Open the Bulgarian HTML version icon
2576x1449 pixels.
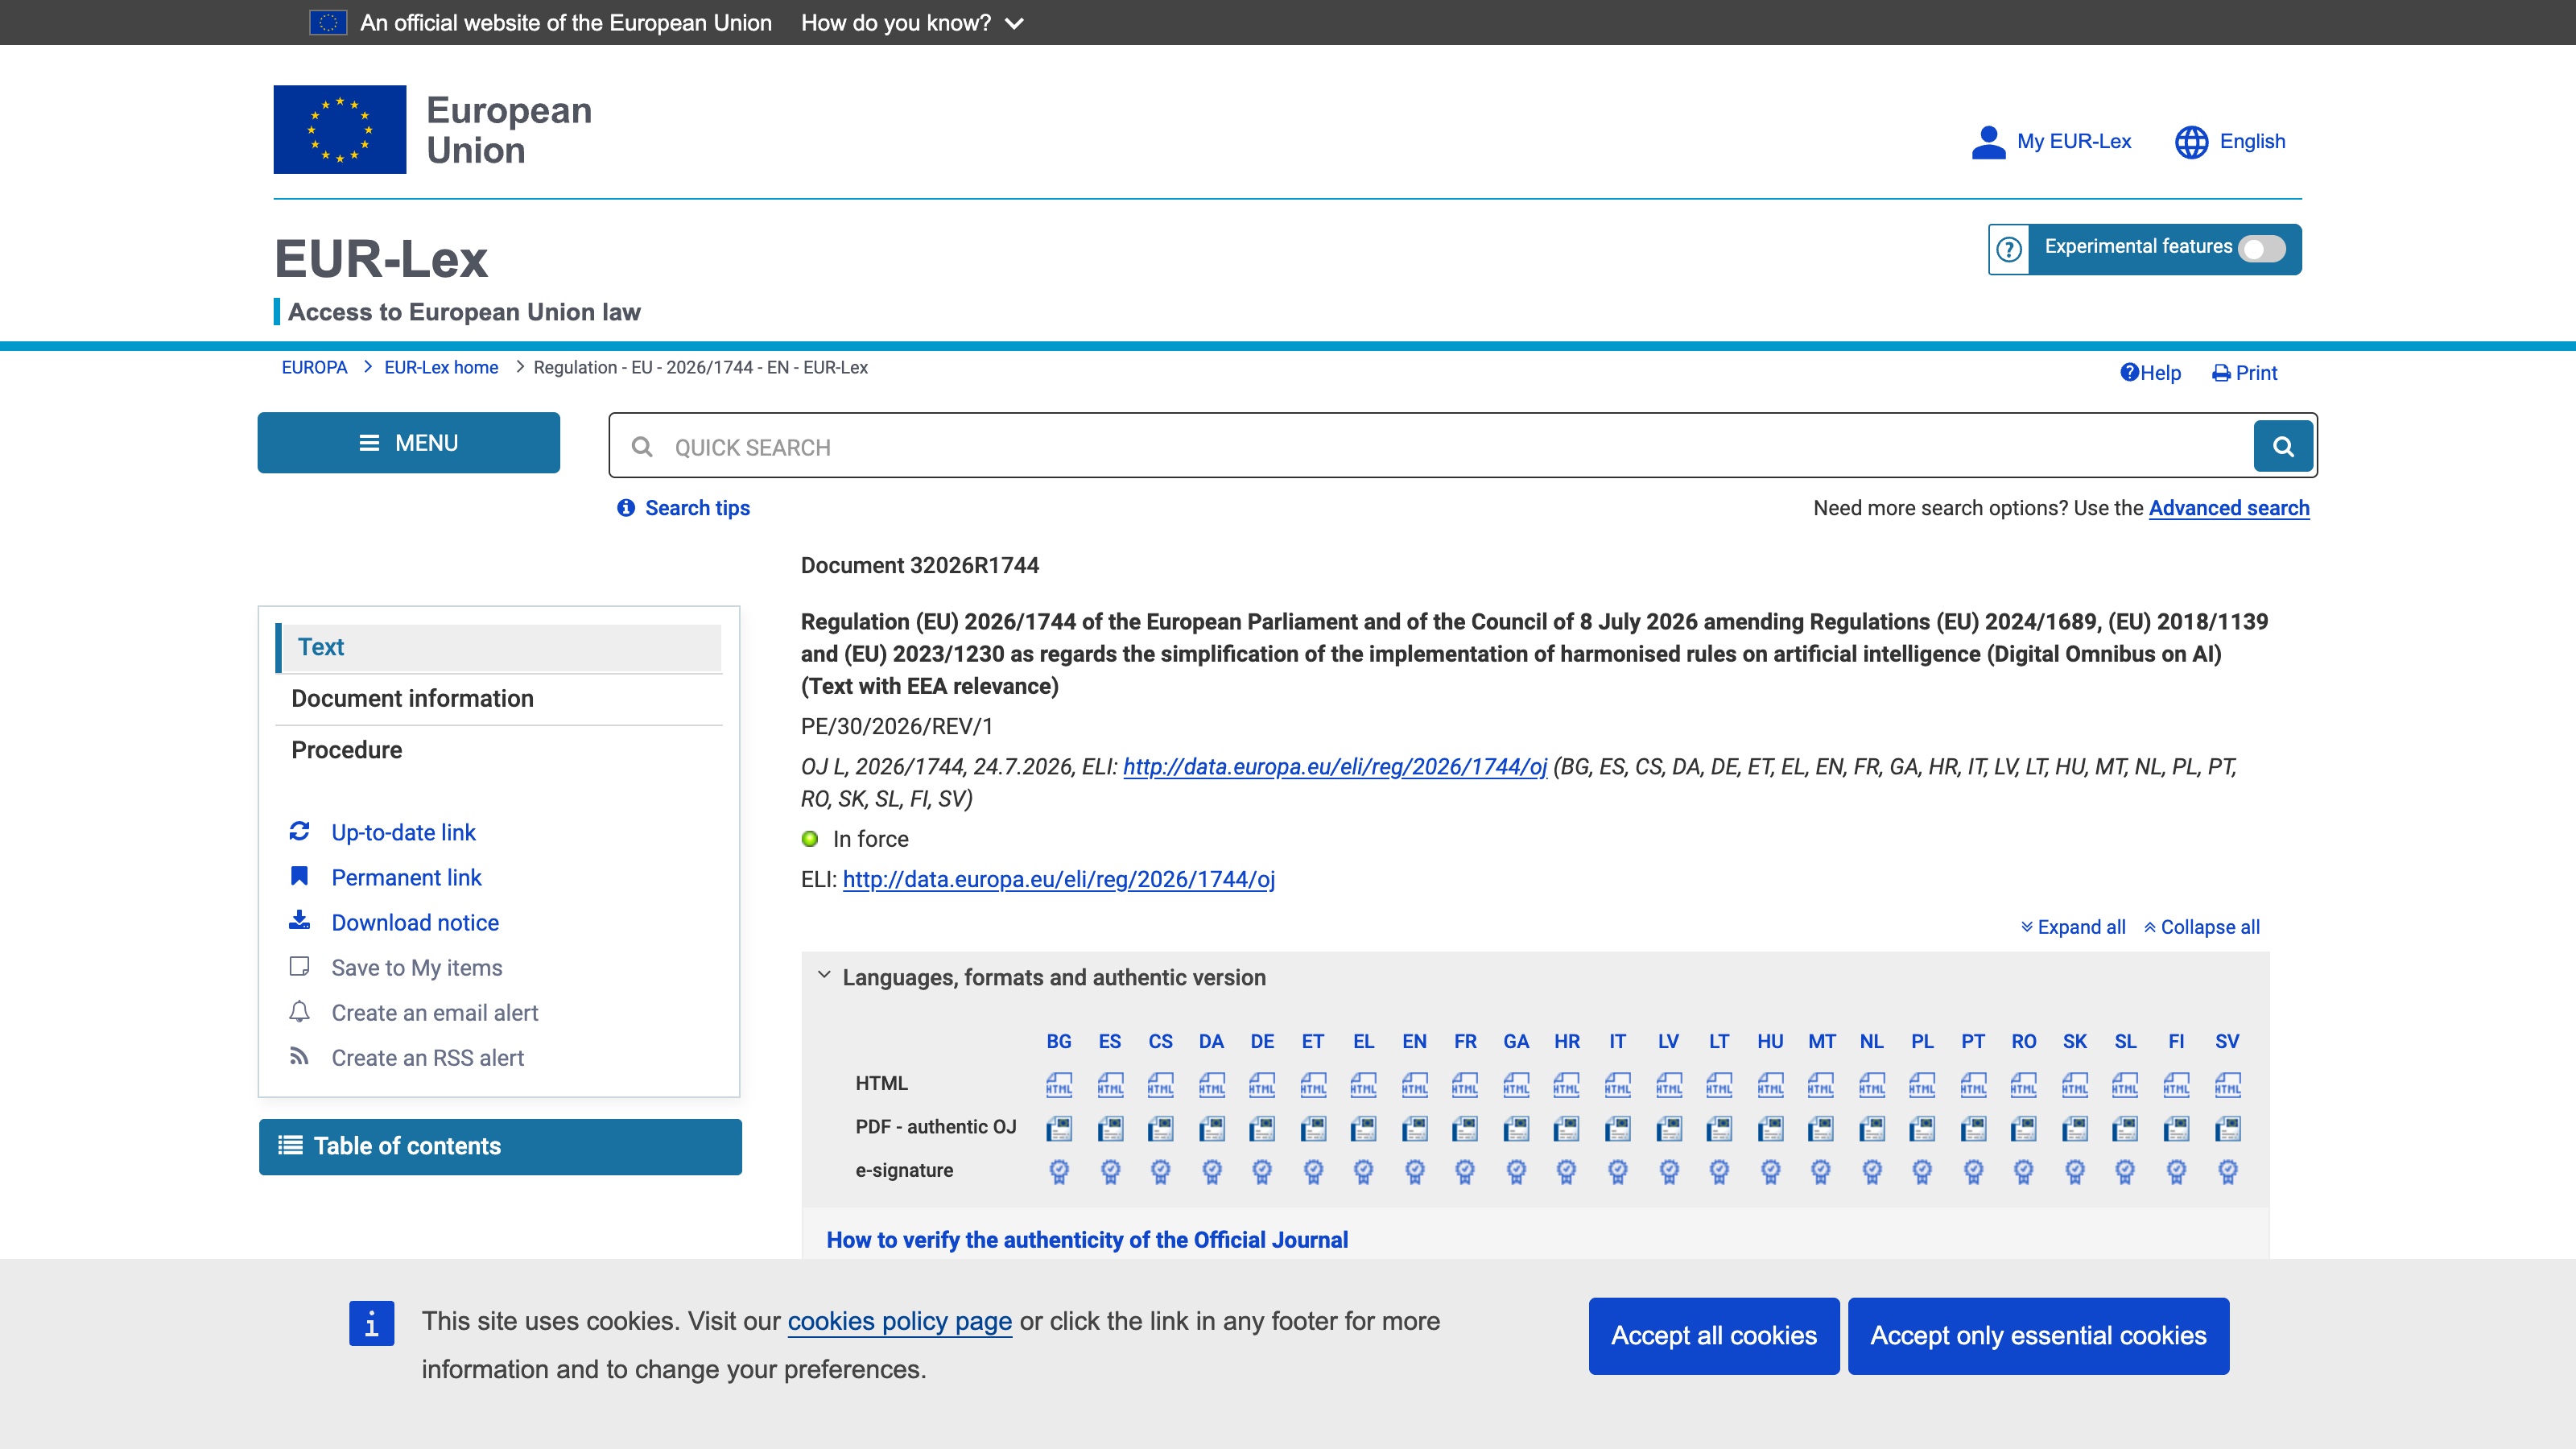[1059, 1085]
